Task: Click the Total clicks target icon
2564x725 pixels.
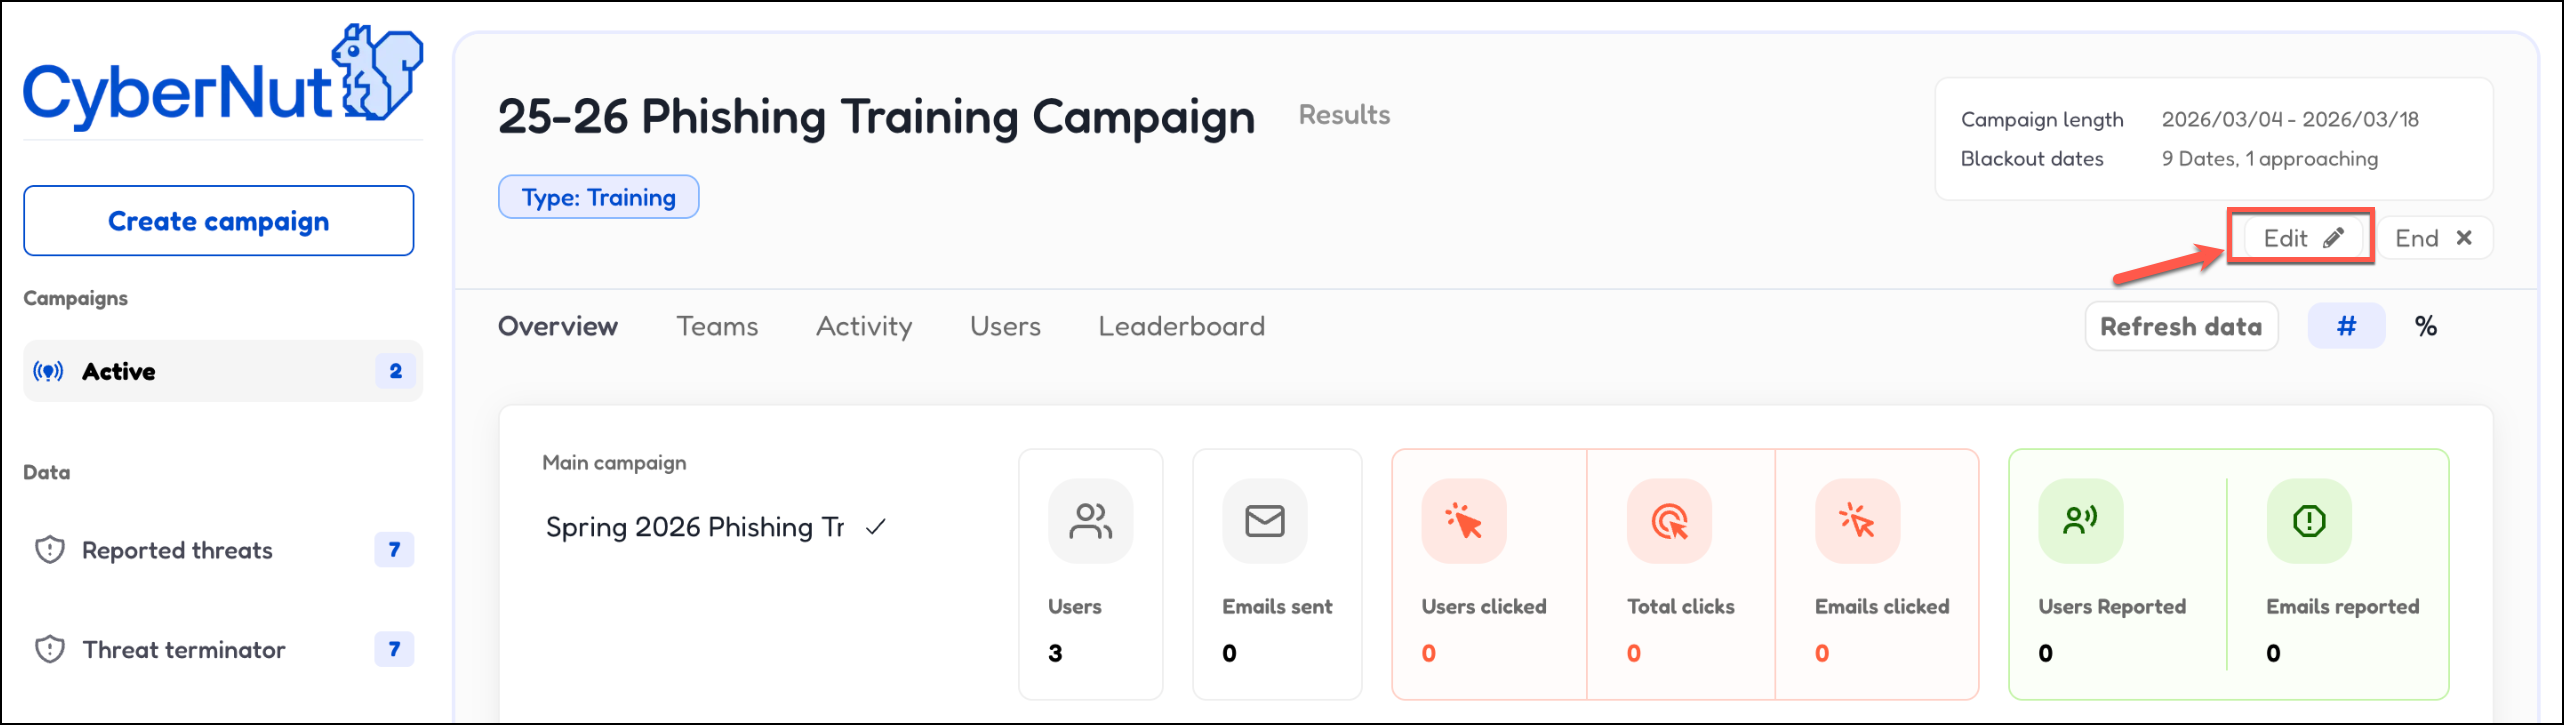Action: coord(1668,521)
